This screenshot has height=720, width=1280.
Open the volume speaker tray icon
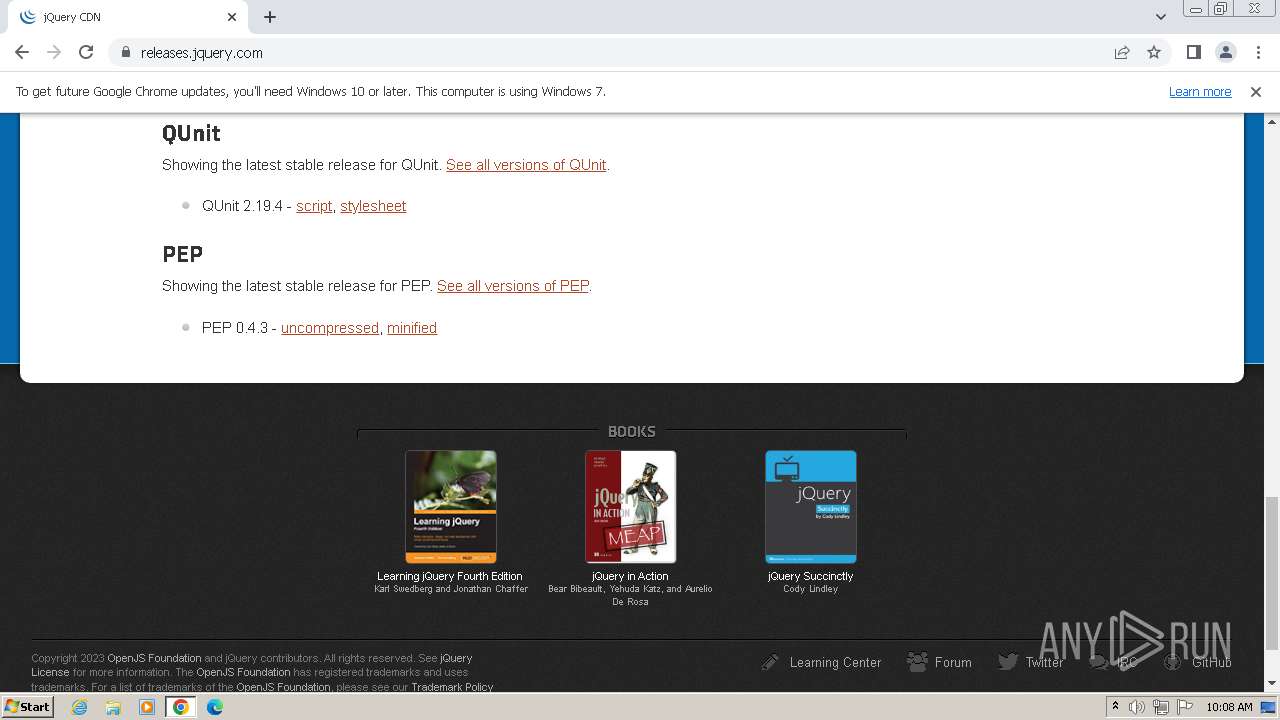(x=1137, y=707)
